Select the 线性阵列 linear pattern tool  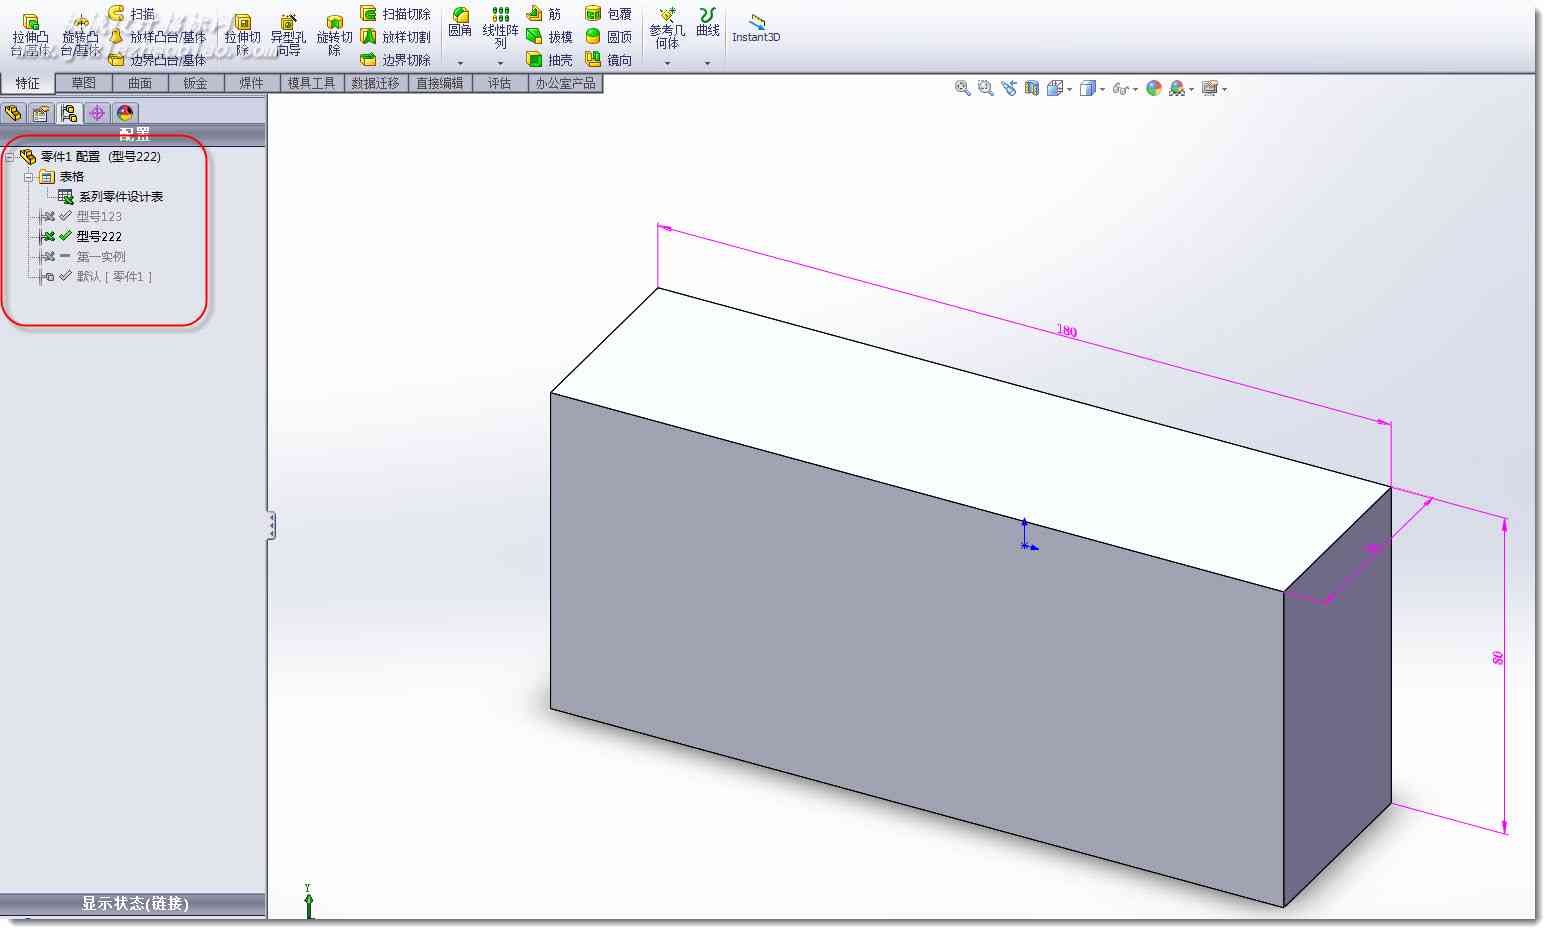tap(500, 27)
